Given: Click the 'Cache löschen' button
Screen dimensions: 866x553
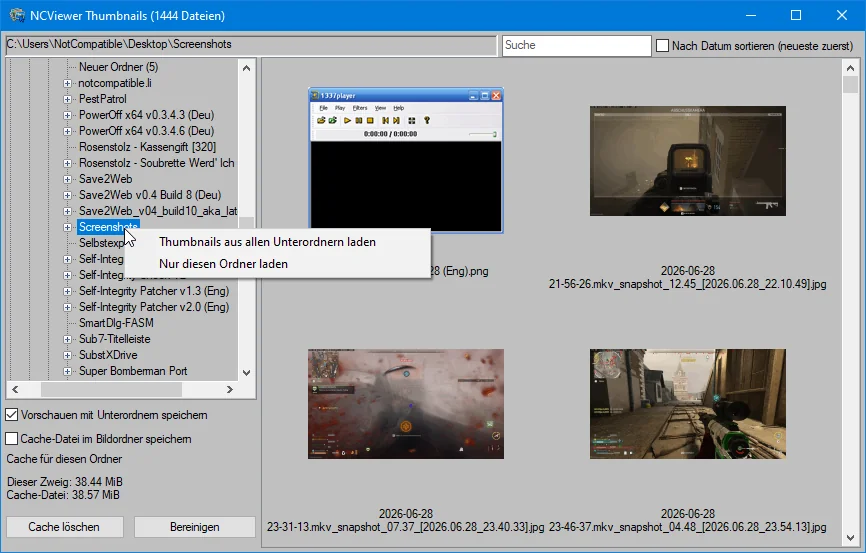Looking at the screenshot, I should click(64, 527).
